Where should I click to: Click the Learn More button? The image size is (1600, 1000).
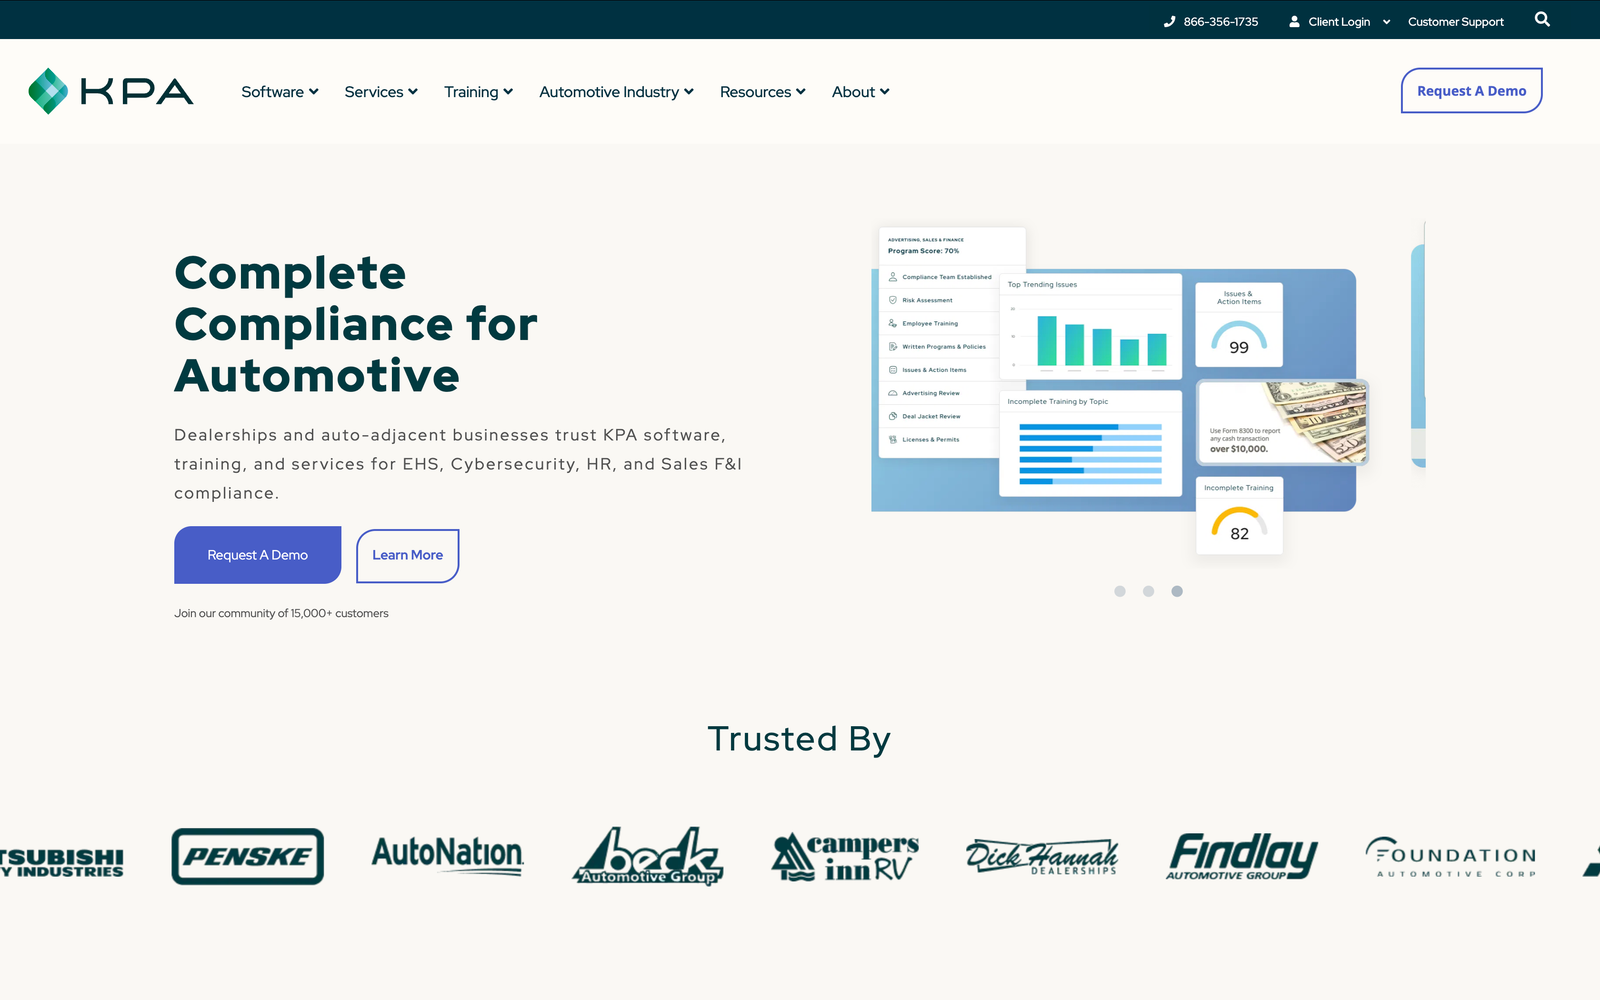tap(408, 555)
